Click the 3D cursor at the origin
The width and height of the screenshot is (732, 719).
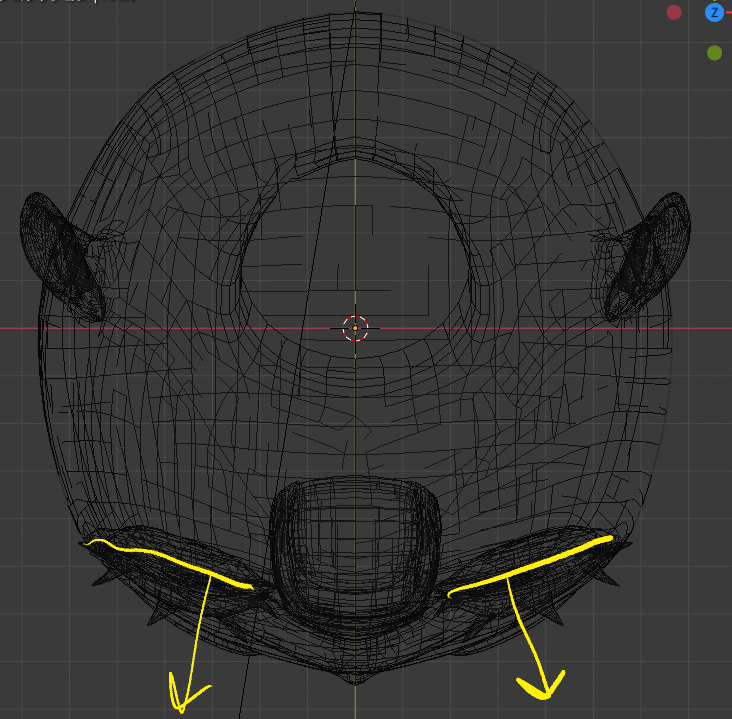click(x=355, y=328)
